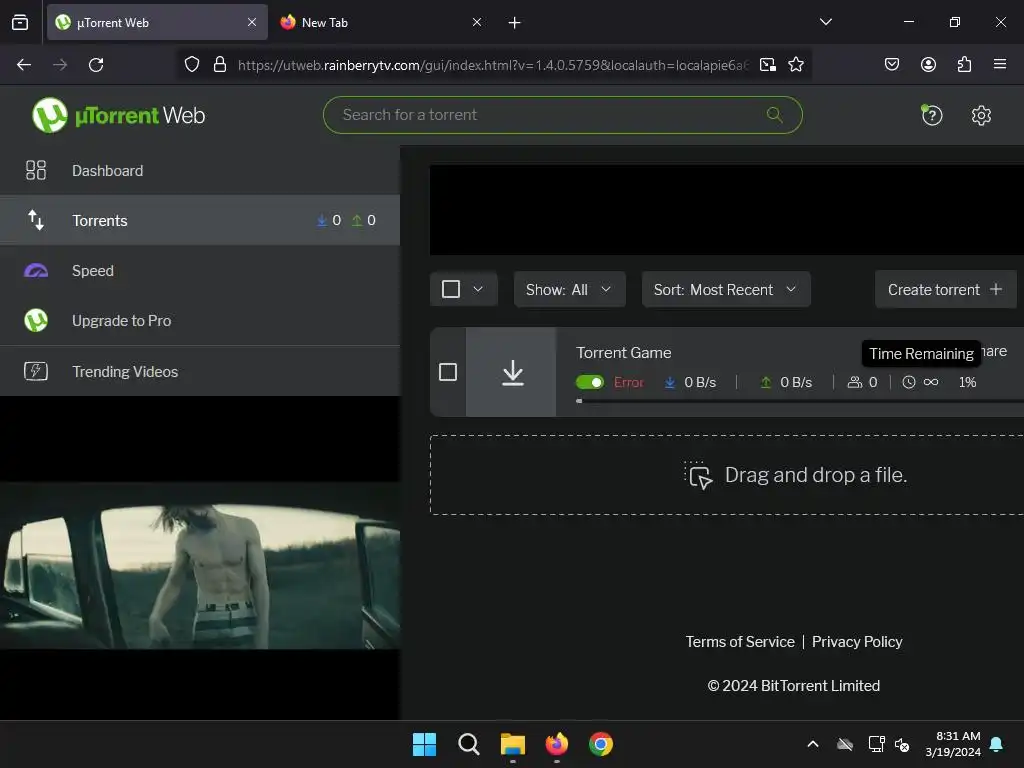The image size is (1024, 768).
Task: Reload the page
Action: 96,65
